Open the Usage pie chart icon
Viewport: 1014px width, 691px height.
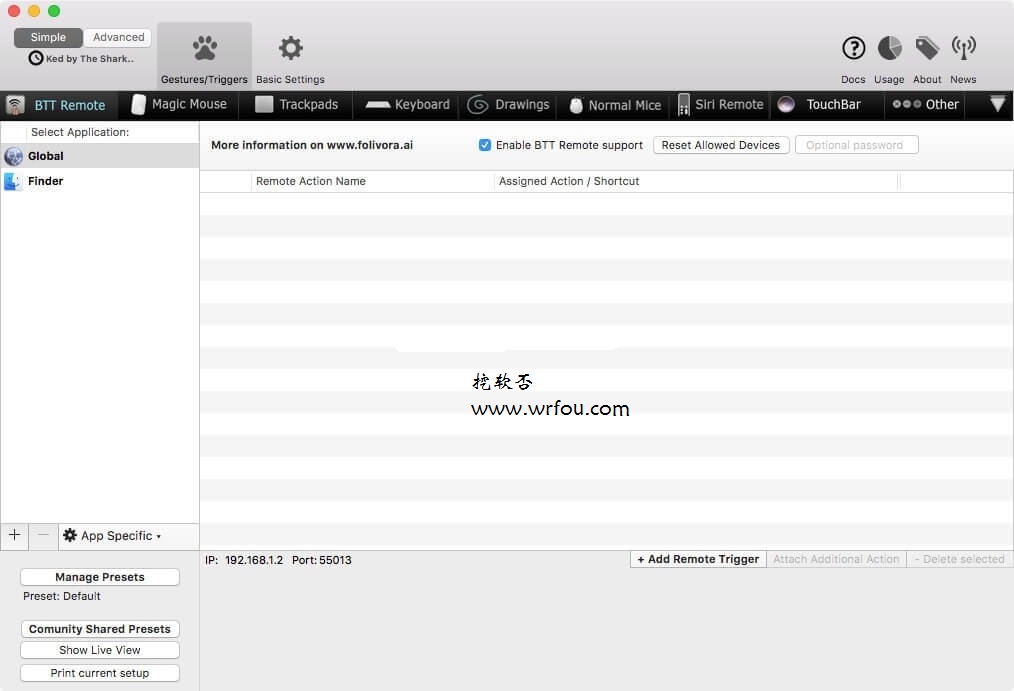click(x=890, y=48)
